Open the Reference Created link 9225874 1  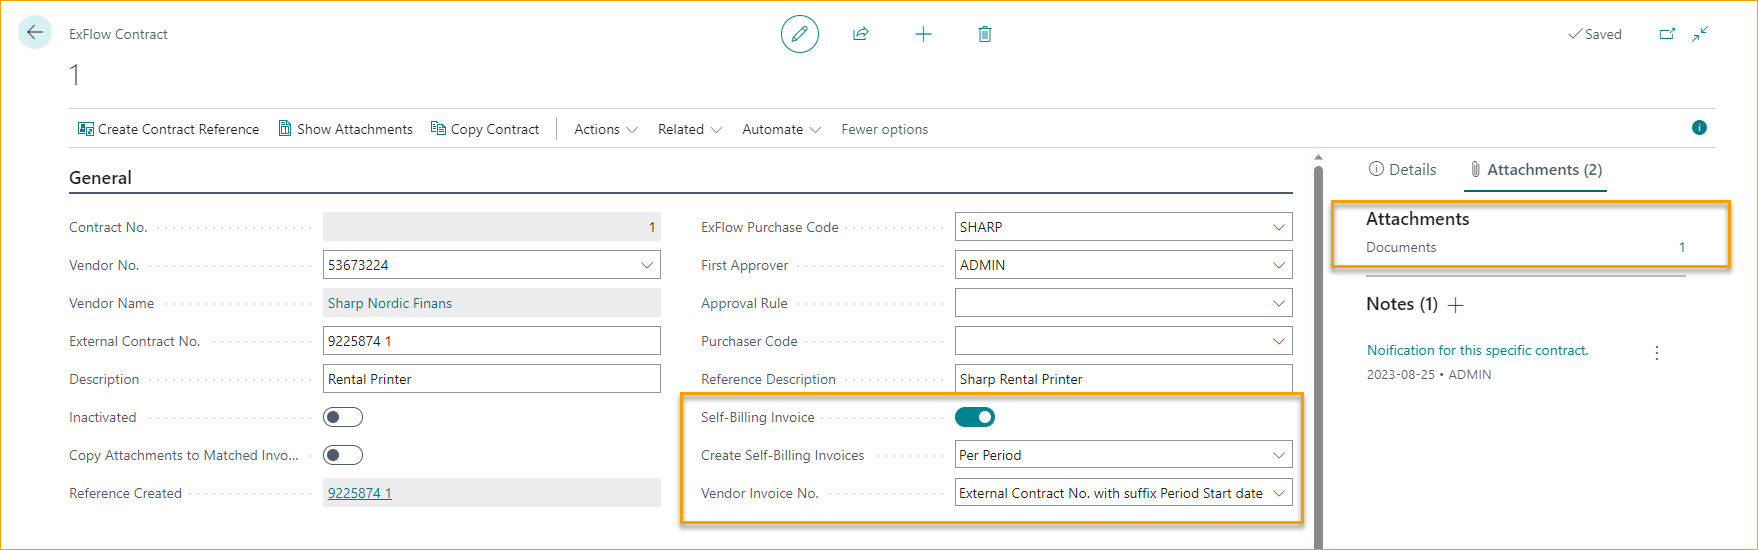[x=360, y=493]
